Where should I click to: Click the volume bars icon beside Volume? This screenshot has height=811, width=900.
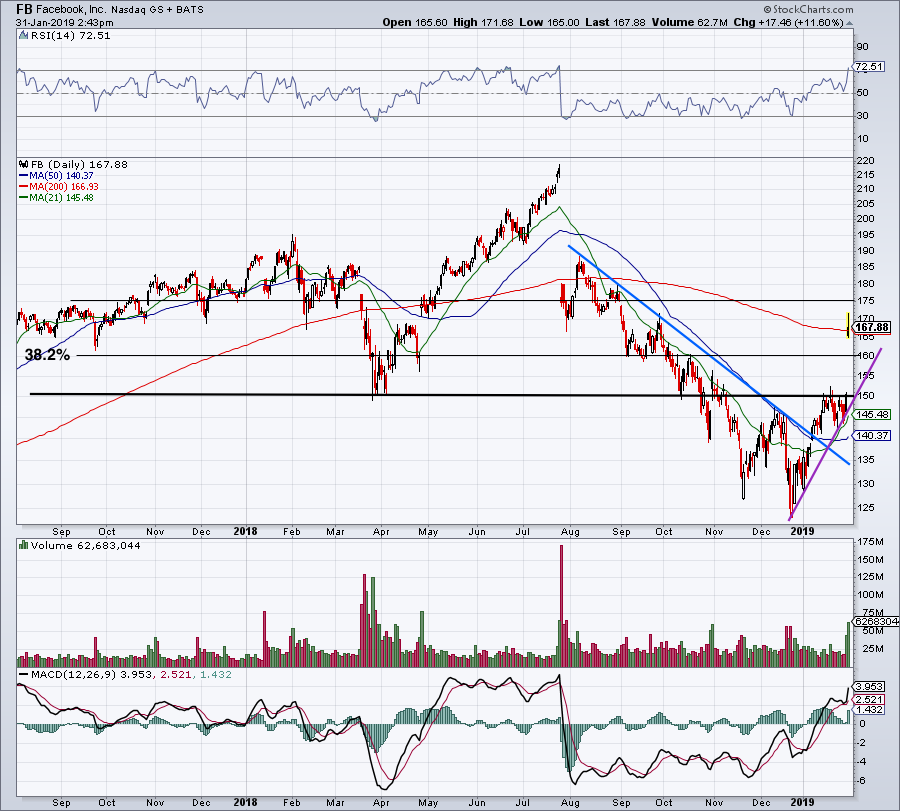24,545
